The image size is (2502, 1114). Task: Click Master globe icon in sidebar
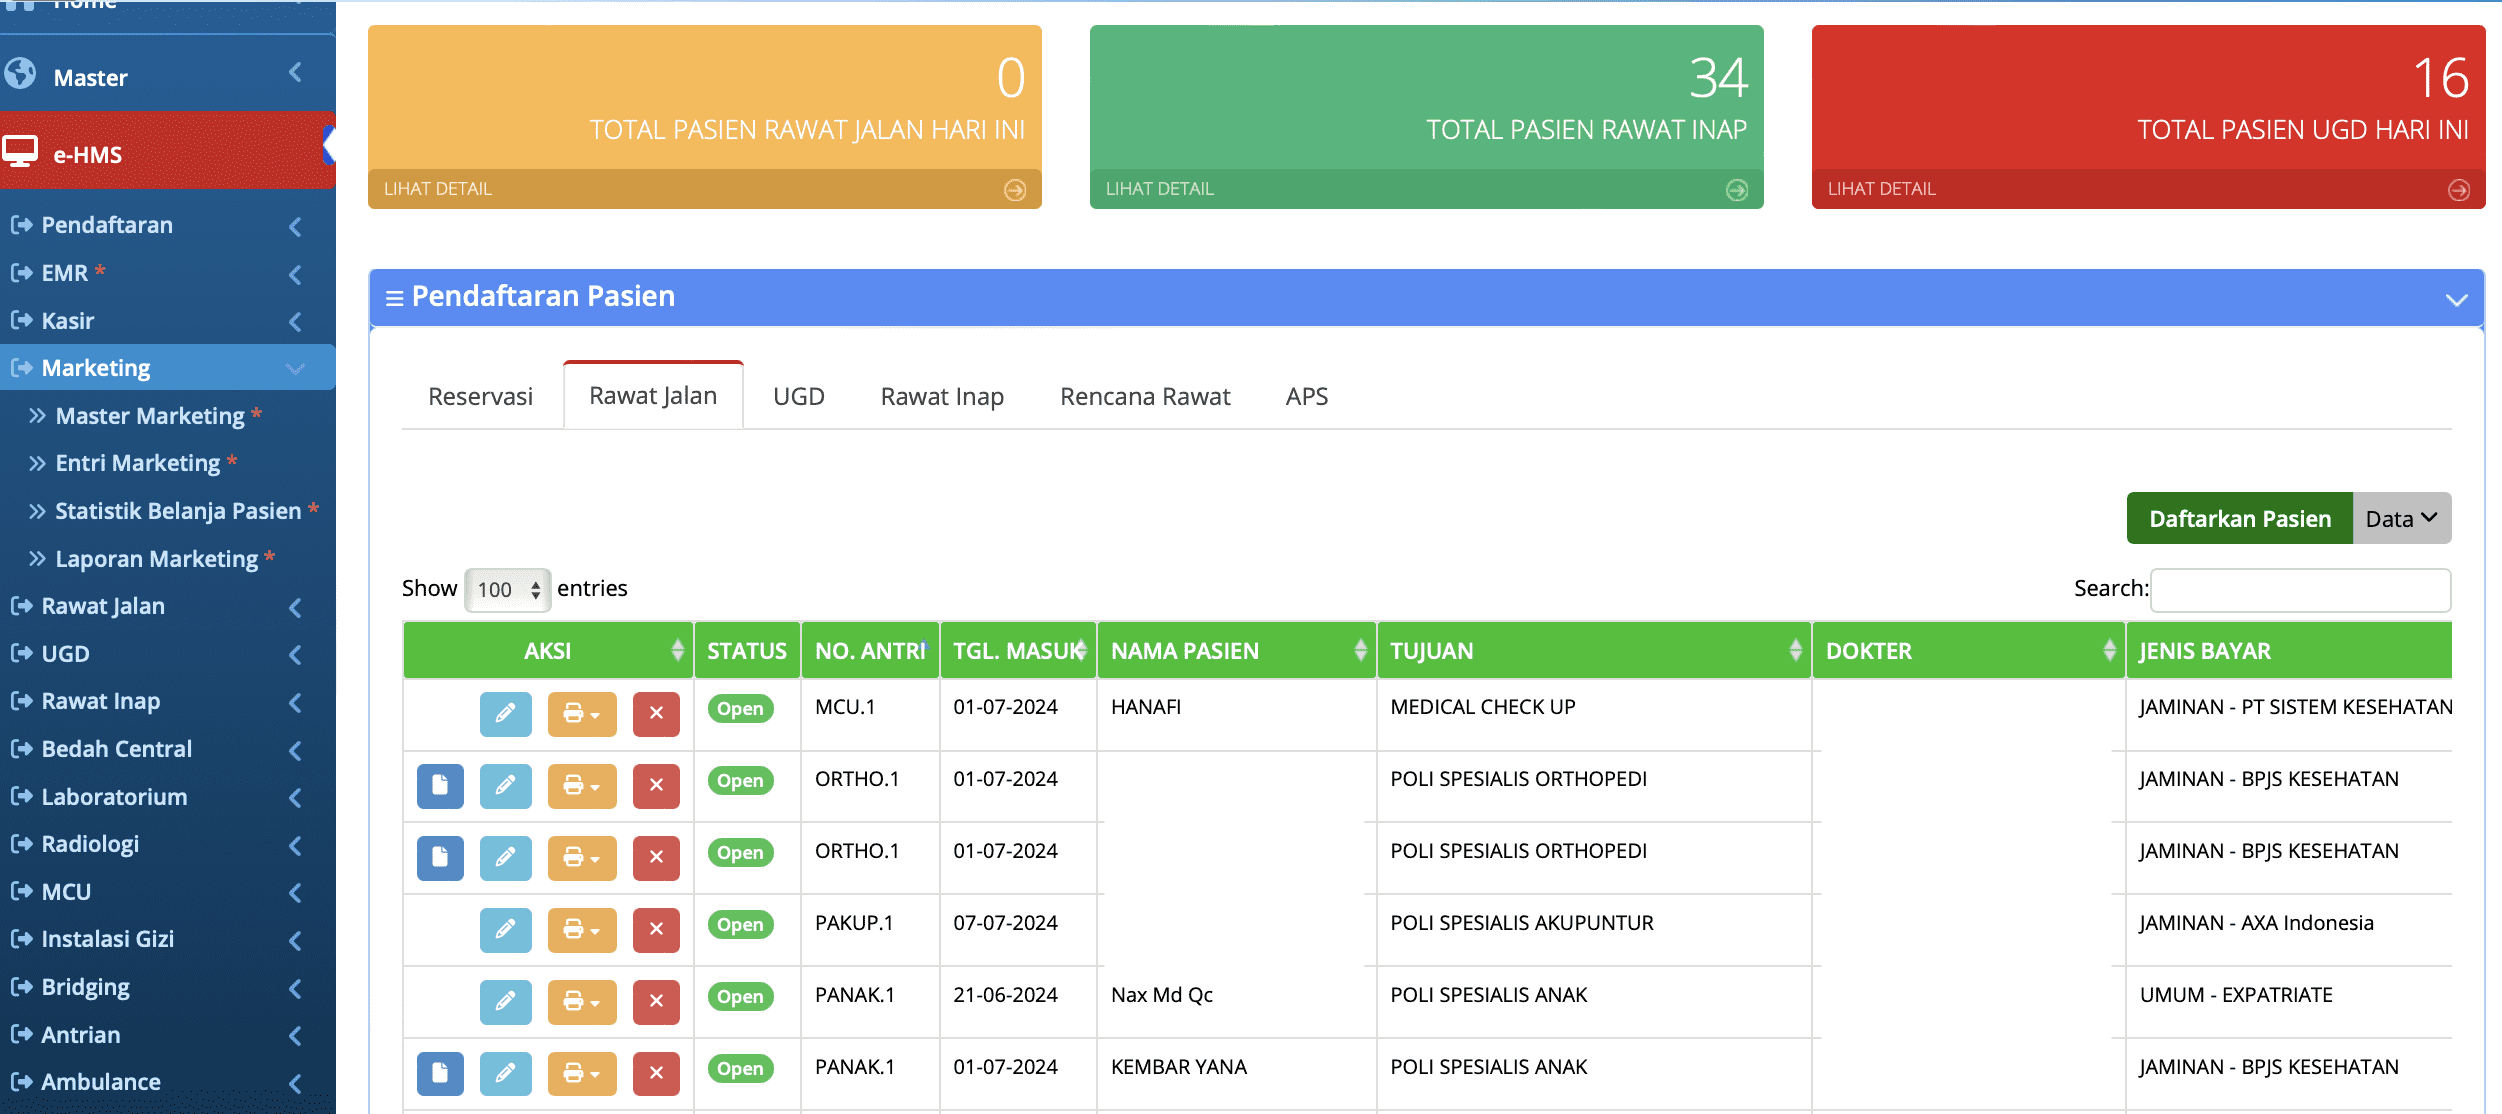[20, 74]
